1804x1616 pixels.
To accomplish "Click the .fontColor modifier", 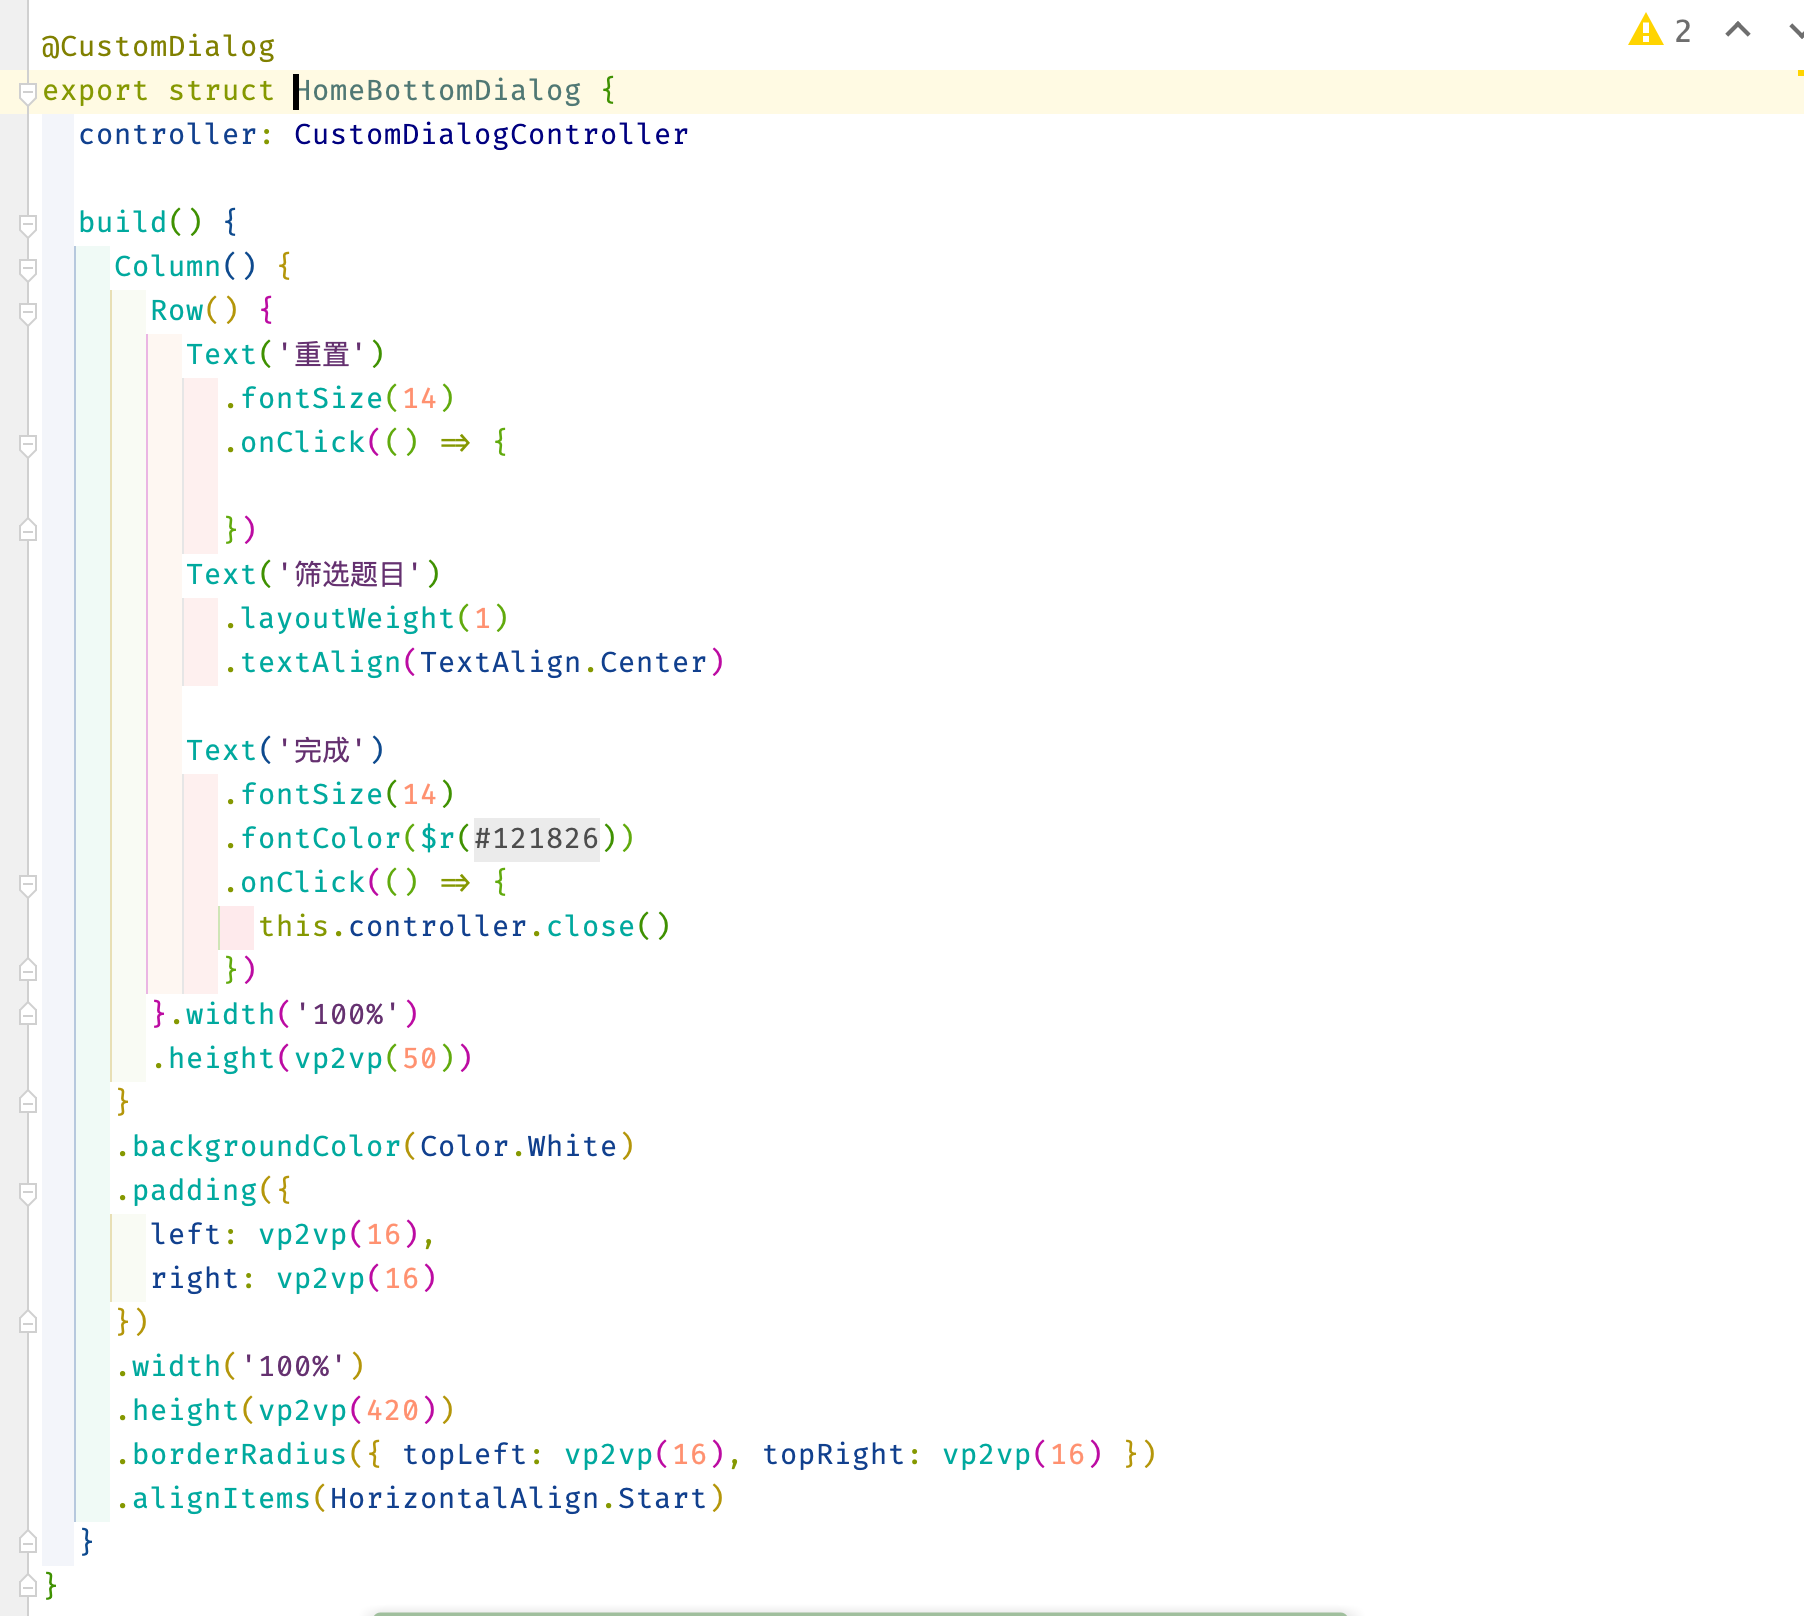I will pyautogui.click(x=312, y=839).
